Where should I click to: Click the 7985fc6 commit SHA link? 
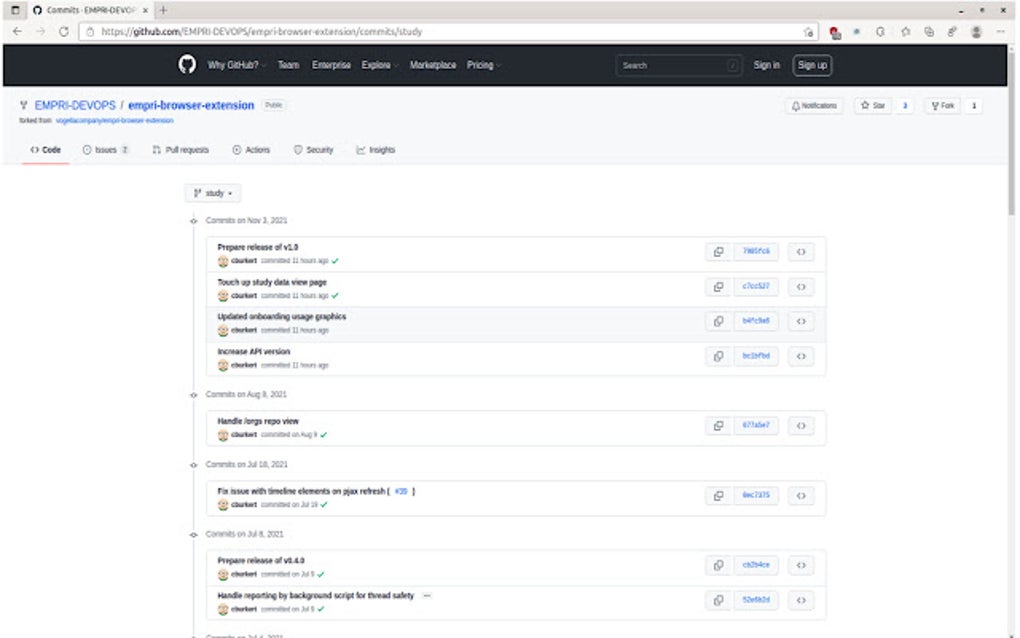(756, 251)
